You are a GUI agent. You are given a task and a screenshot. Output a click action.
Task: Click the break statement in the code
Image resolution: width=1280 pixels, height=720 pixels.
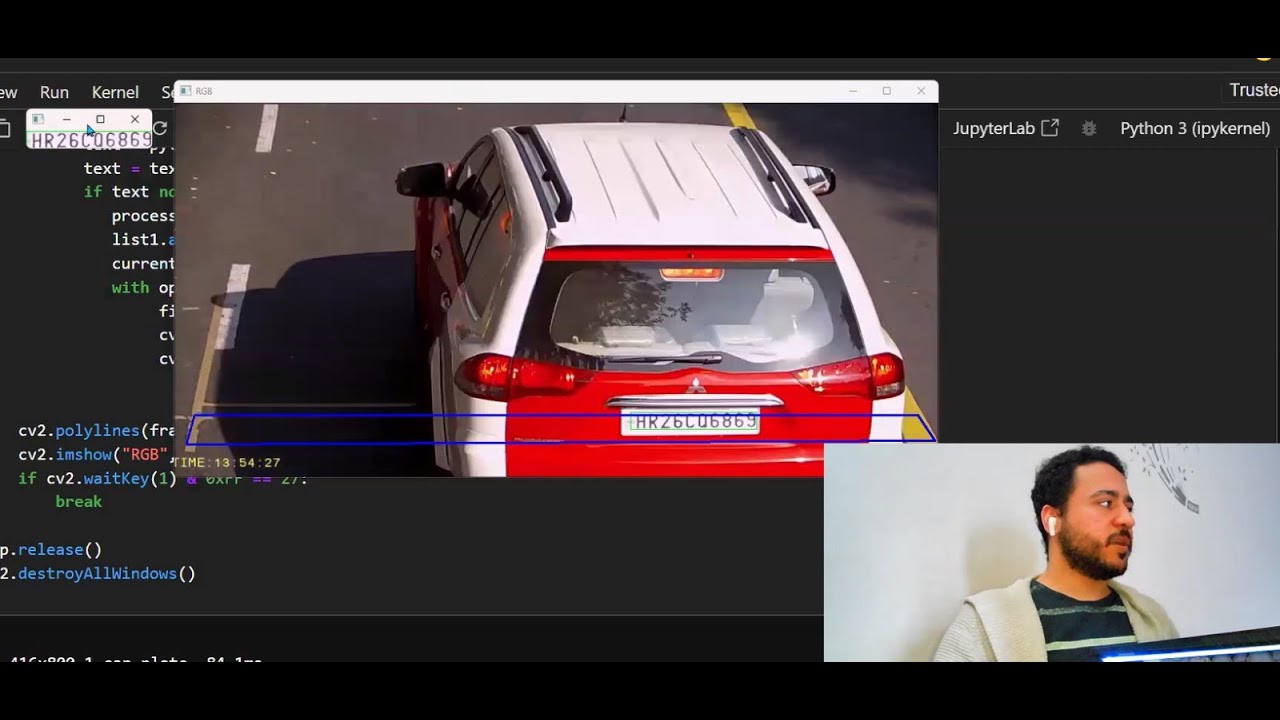point(79,502)
